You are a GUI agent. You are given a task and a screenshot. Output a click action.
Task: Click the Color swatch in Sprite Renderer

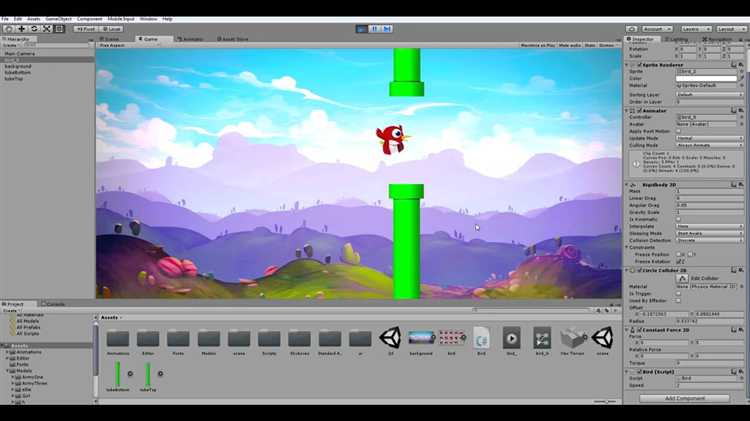pyautogui.click(x=706, y=78)
